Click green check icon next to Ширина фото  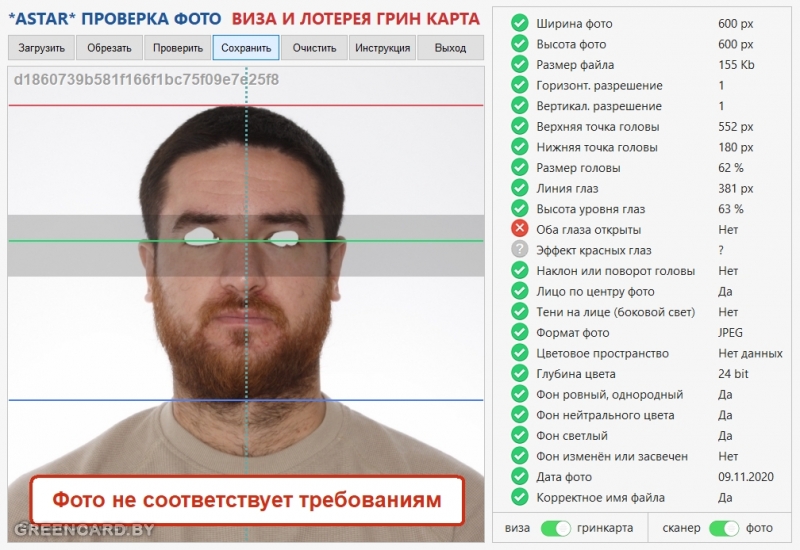519,22
